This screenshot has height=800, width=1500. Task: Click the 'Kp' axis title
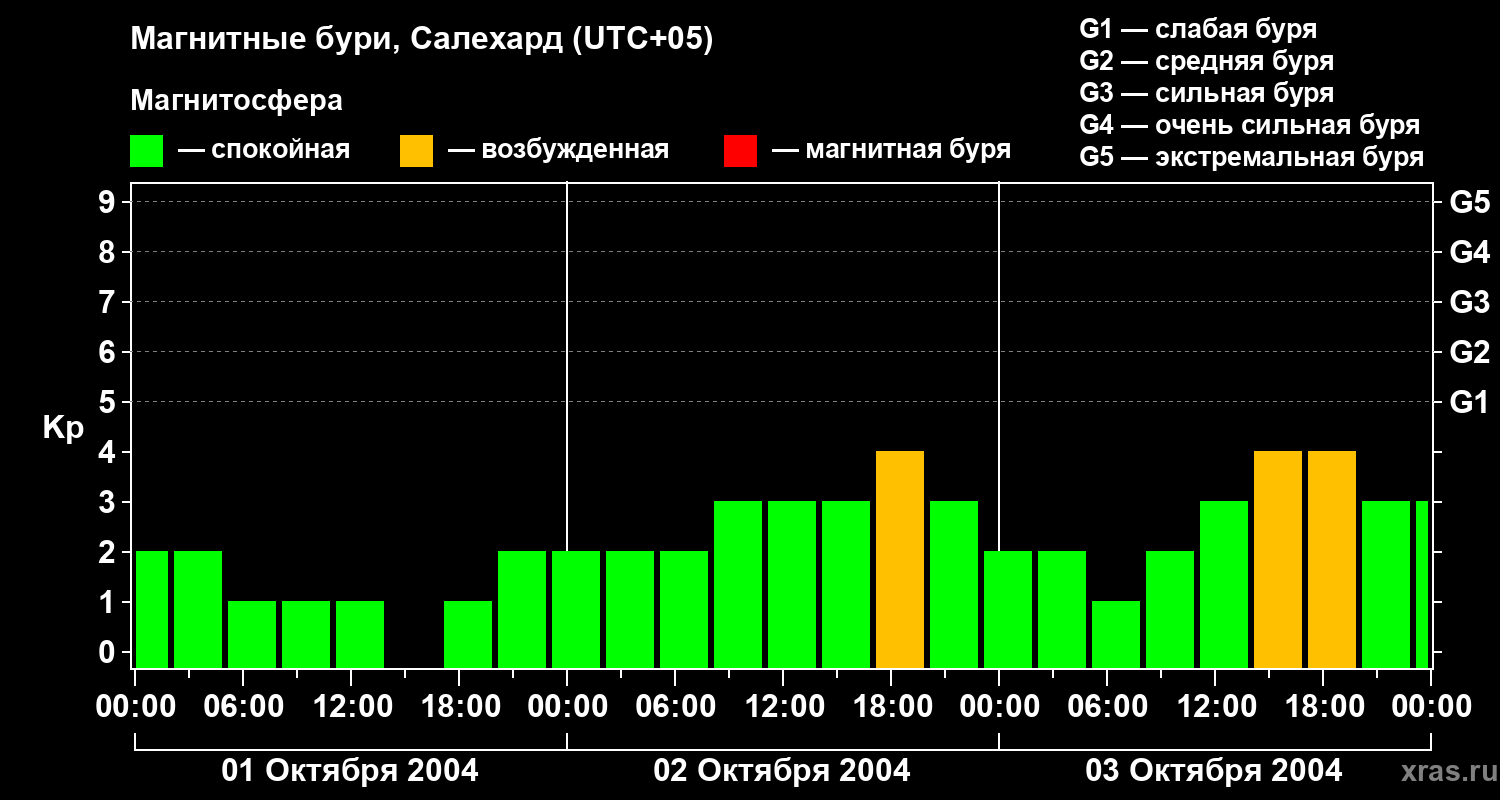(63, 428)
